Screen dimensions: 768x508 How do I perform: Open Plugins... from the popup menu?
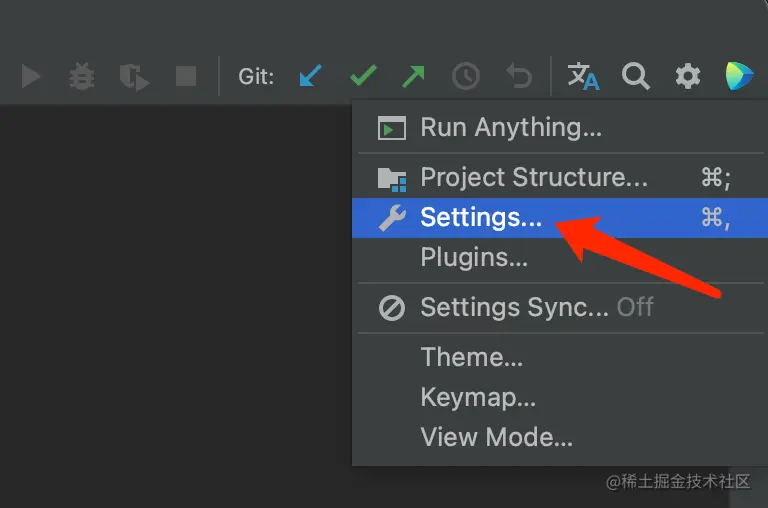pos(560,258)
